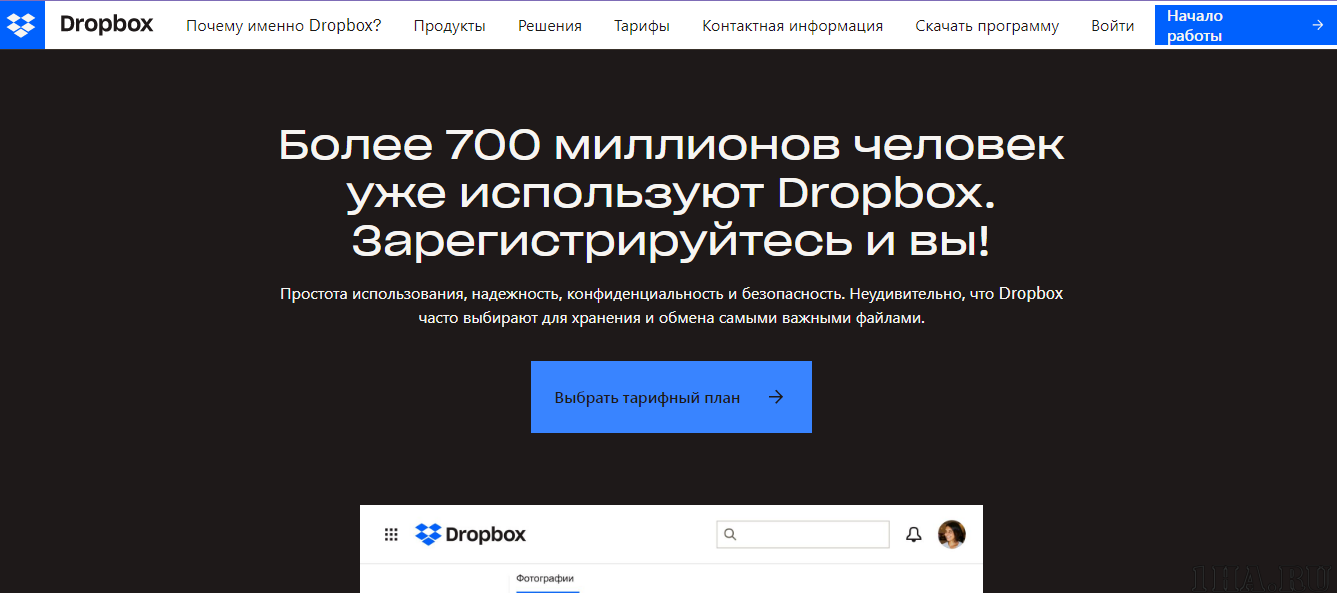Click the Dropbox logo inside the preview window
This screenshot has width=1337, height=593.
[470, 535]
